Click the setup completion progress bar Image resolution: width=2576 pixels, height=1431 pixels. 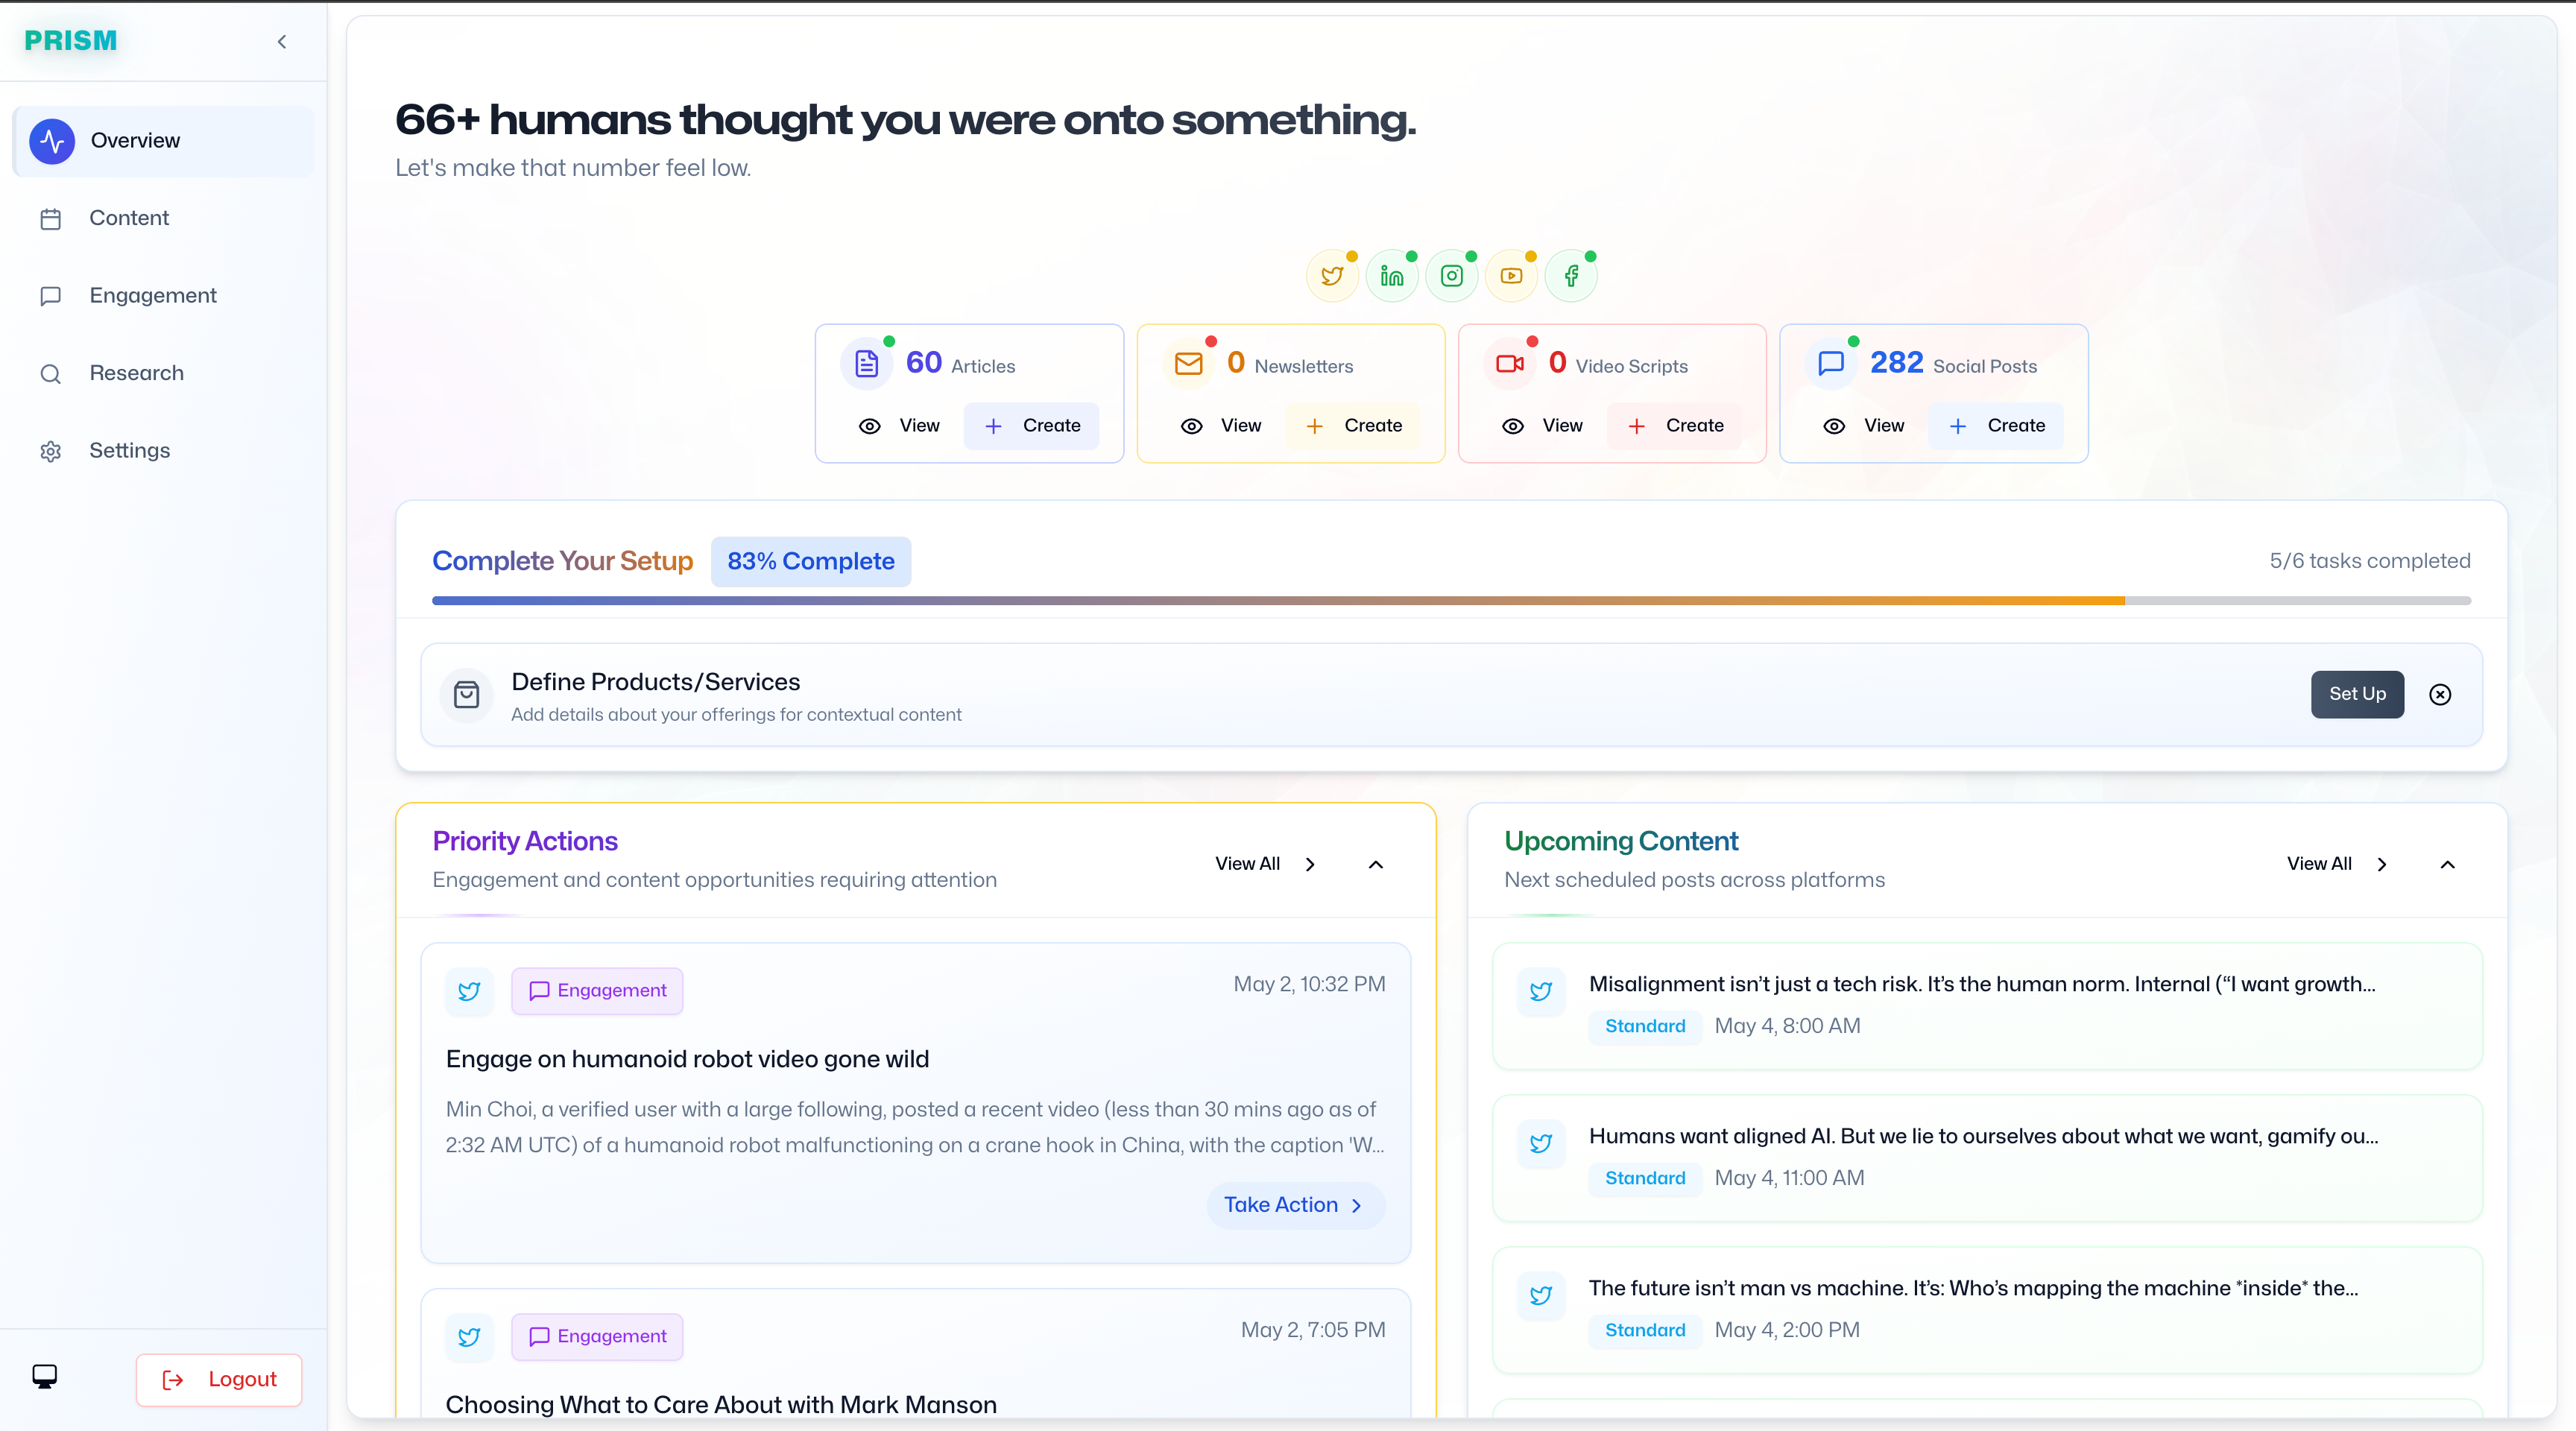(1450, 601)
